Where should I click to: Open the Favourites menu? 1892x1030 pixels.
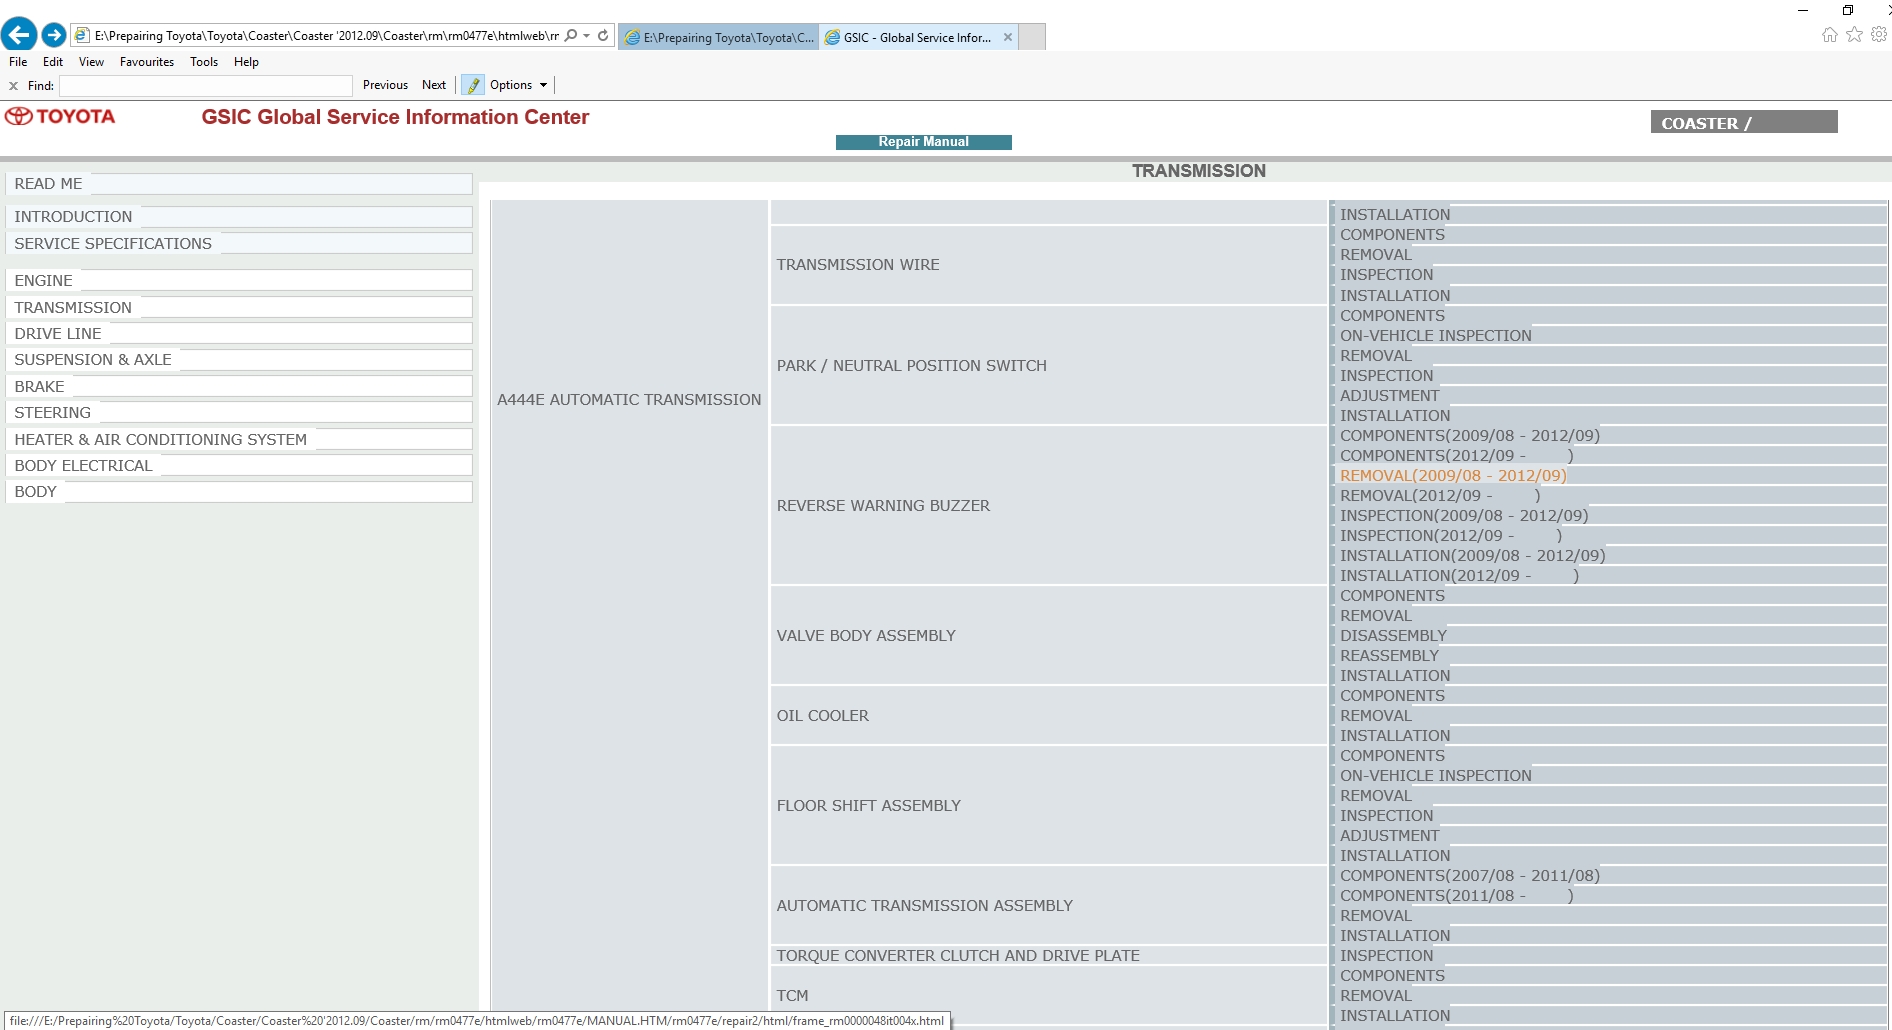tap(147, 62)
